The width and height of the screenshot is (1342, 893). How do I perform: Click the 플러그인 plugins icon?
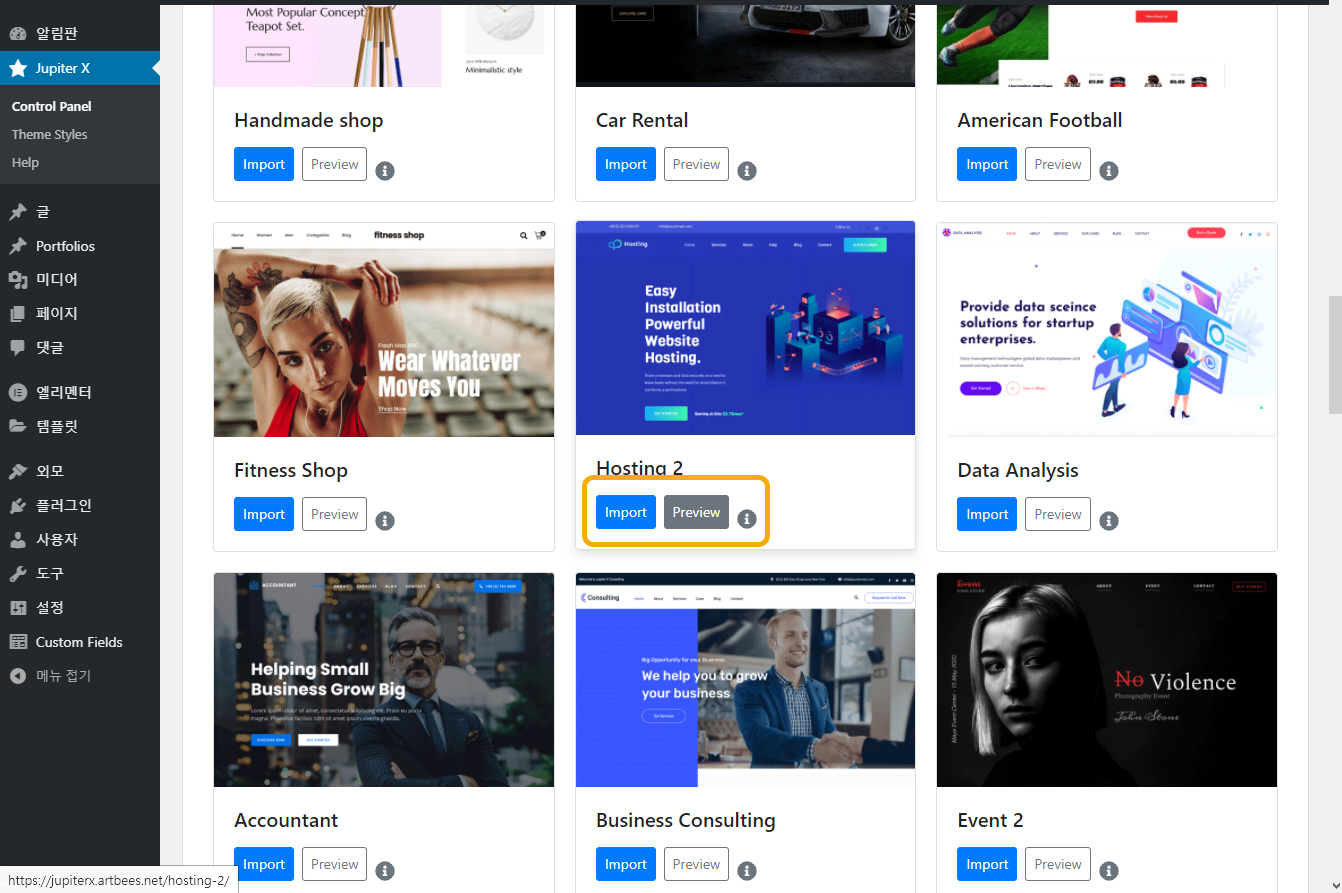[x=18, y=505]
